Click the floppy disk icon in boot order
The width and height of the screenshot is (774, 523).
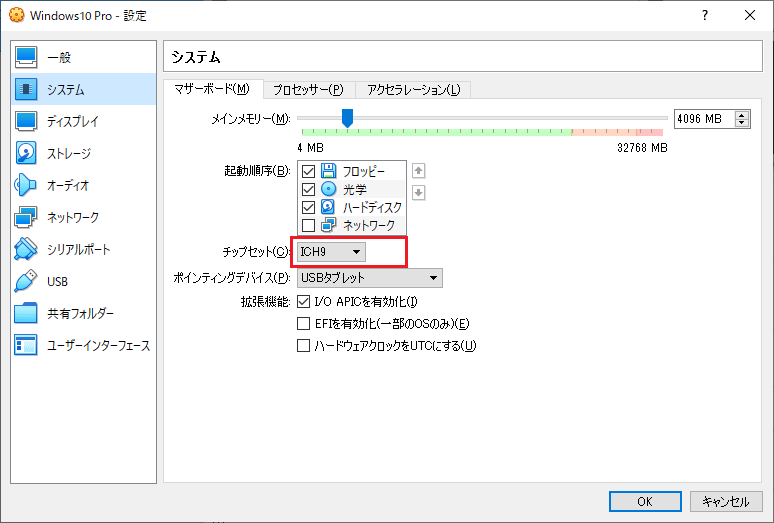point(328,171)
